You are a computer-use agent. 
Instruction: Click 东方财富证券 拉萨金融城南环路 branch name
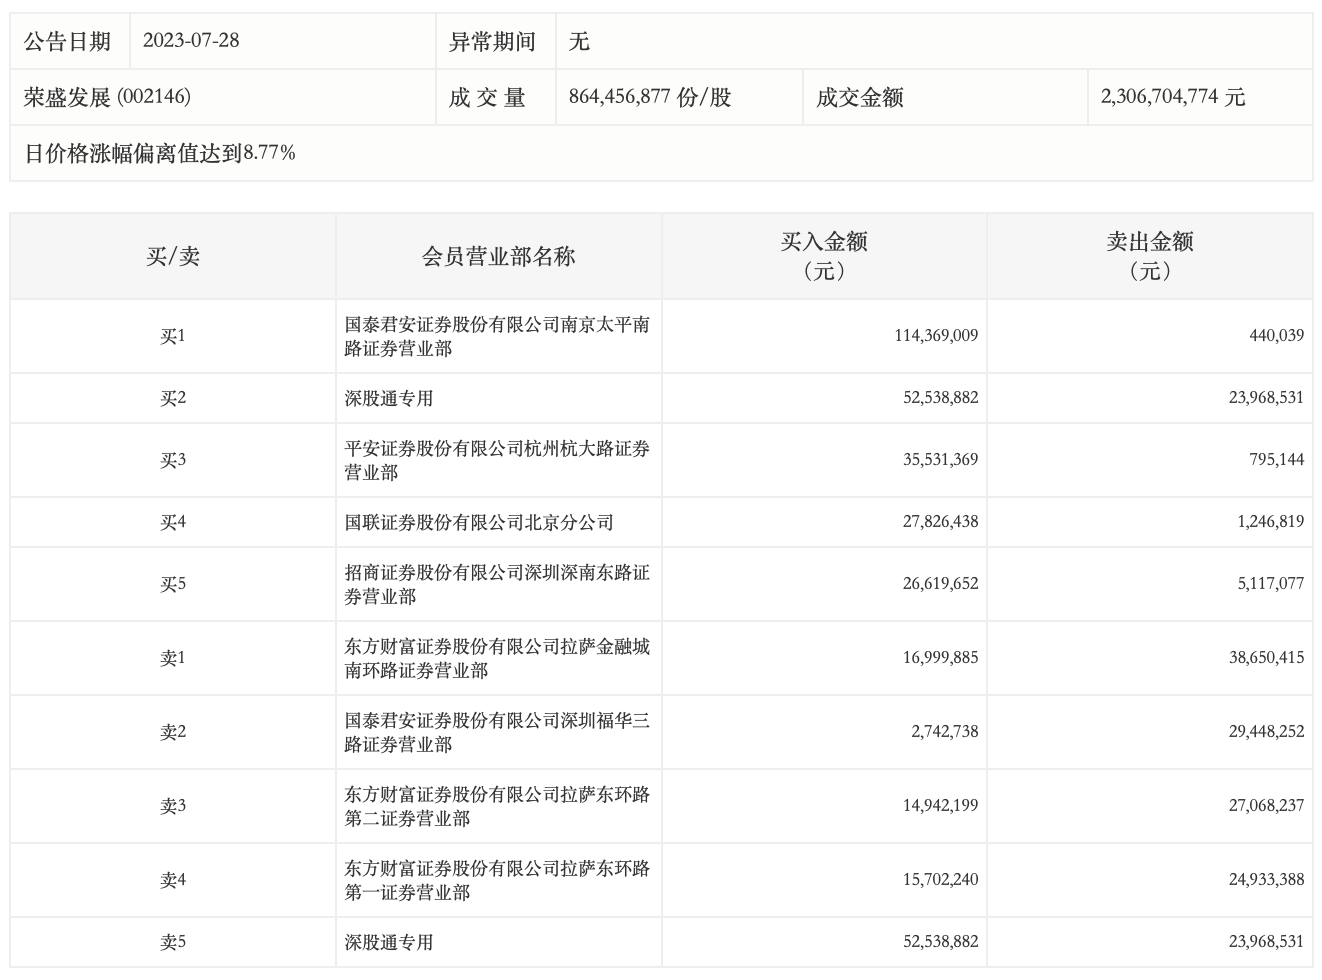(497, 659)
